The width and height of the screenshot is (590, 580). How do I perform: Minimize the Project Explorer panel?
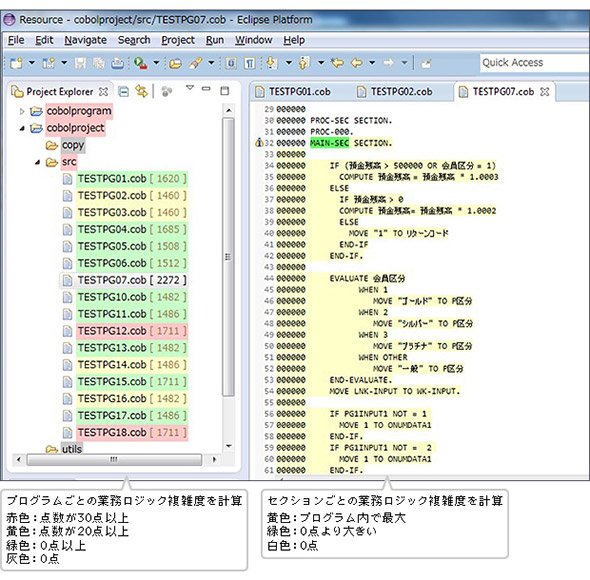(x=206, y=89)
